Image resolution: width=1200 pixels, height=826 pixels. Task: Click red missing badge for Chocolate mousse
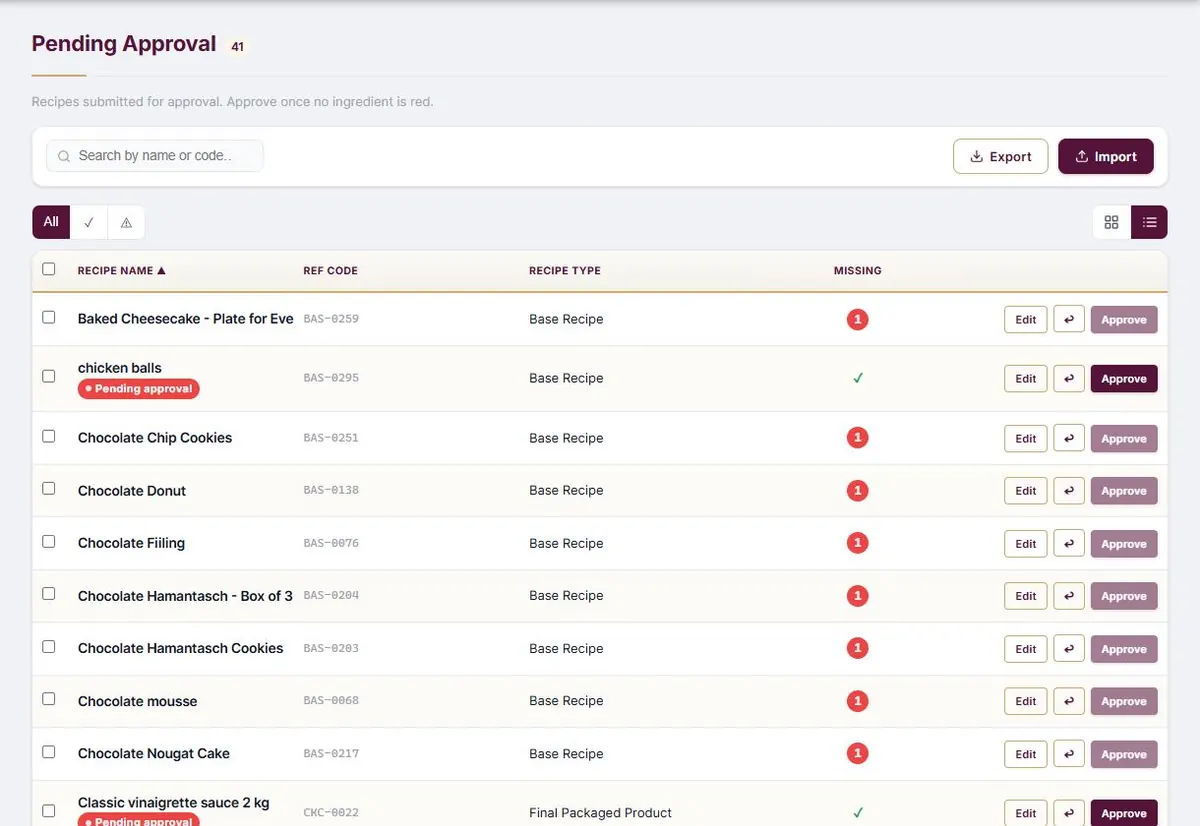(856, 701)
